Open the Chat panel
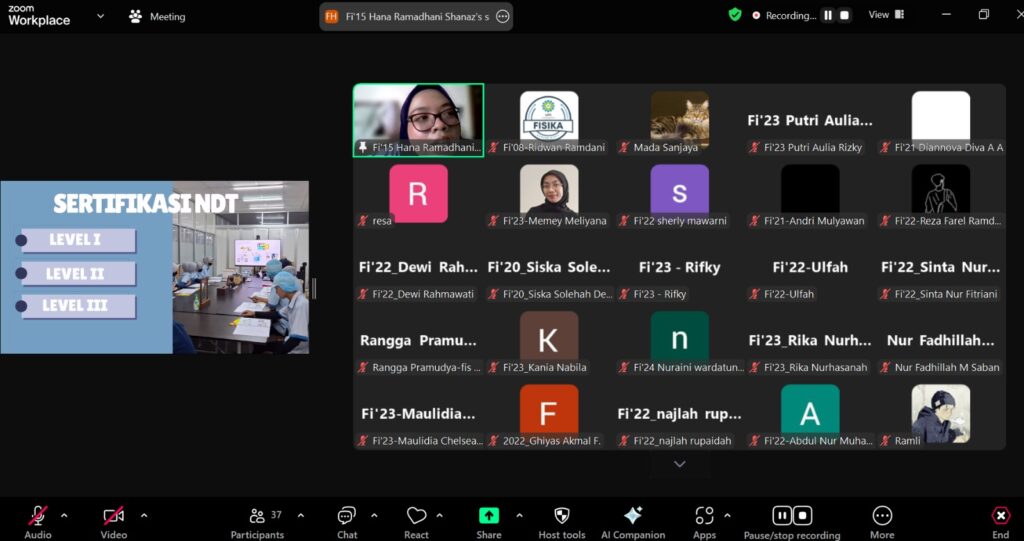 coord(347,516)
